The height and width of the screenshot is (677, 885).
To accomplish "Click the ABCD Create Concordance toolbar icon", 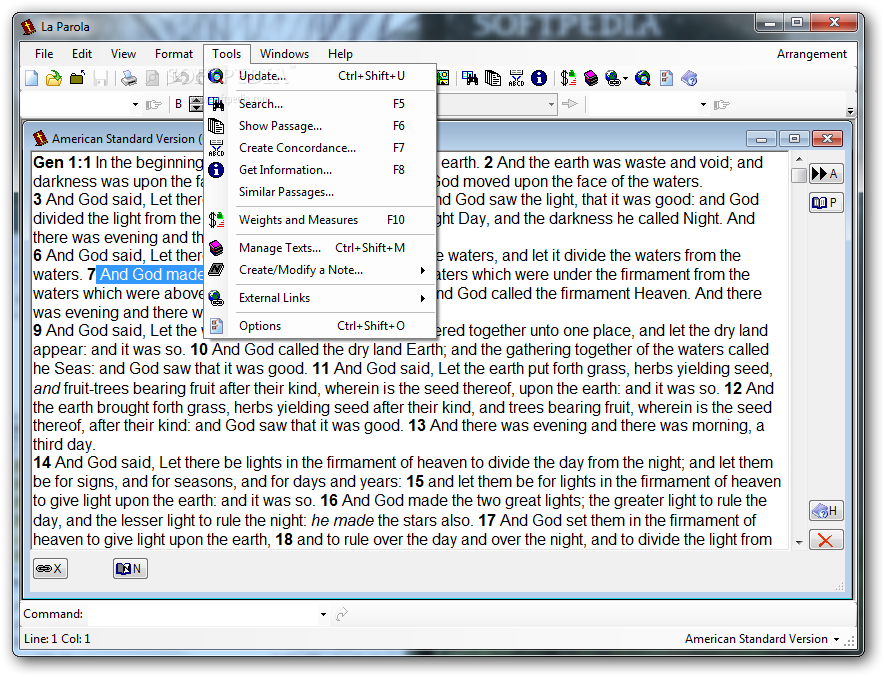I will coord(516,78).
